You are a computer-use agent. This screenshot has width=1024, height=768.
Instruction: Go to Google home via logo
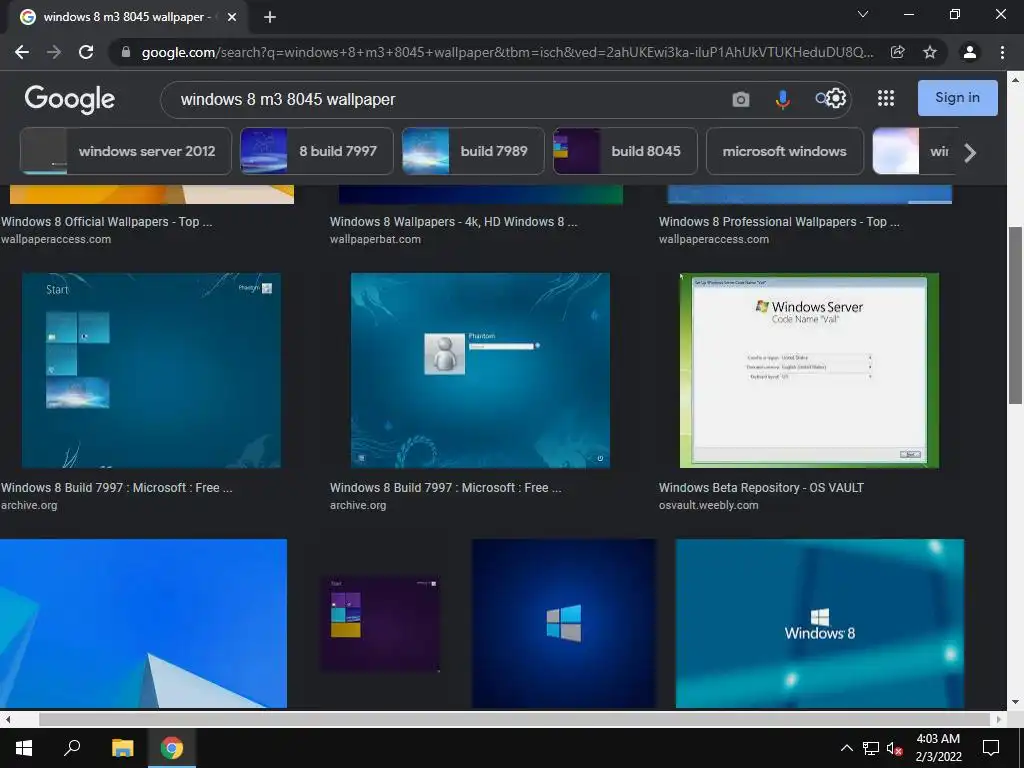click(69, 99)
